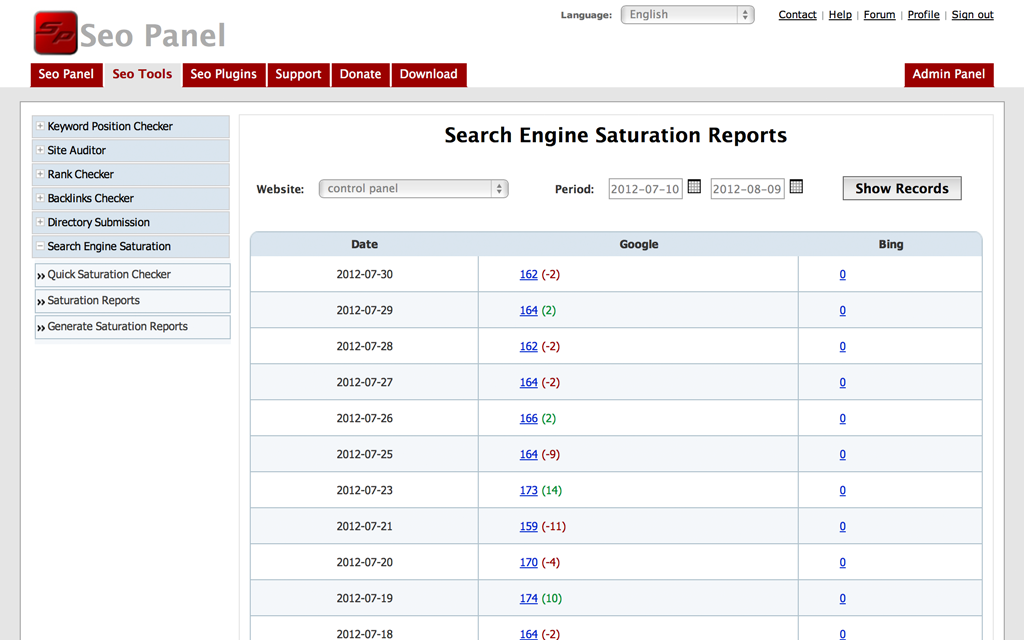Click the start date field 2012-07-10
This screenshot has height=640, width=1024.
pos(645,189)
